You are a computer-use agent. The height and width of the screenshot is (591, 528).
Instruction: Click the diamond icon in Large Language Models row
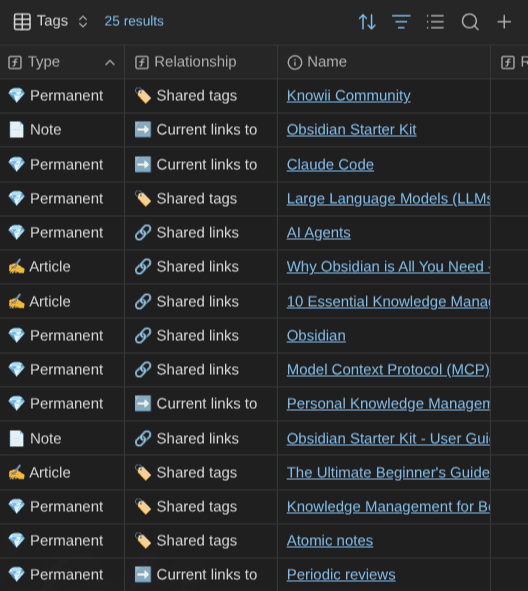[17, 199]
